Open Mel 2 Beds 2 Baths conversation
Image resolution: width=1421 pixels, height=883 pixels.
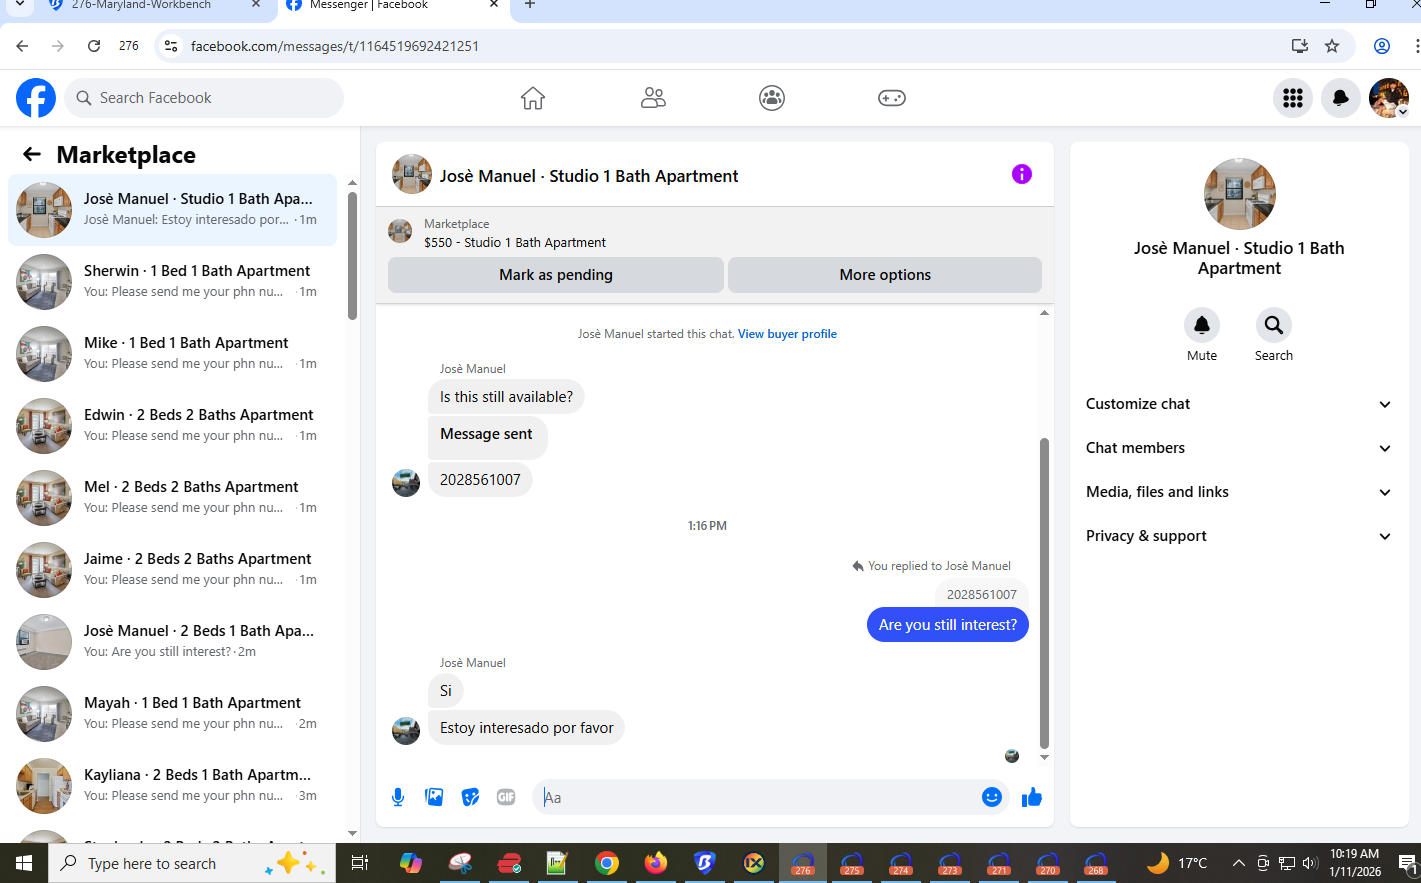tap(172, 498)
